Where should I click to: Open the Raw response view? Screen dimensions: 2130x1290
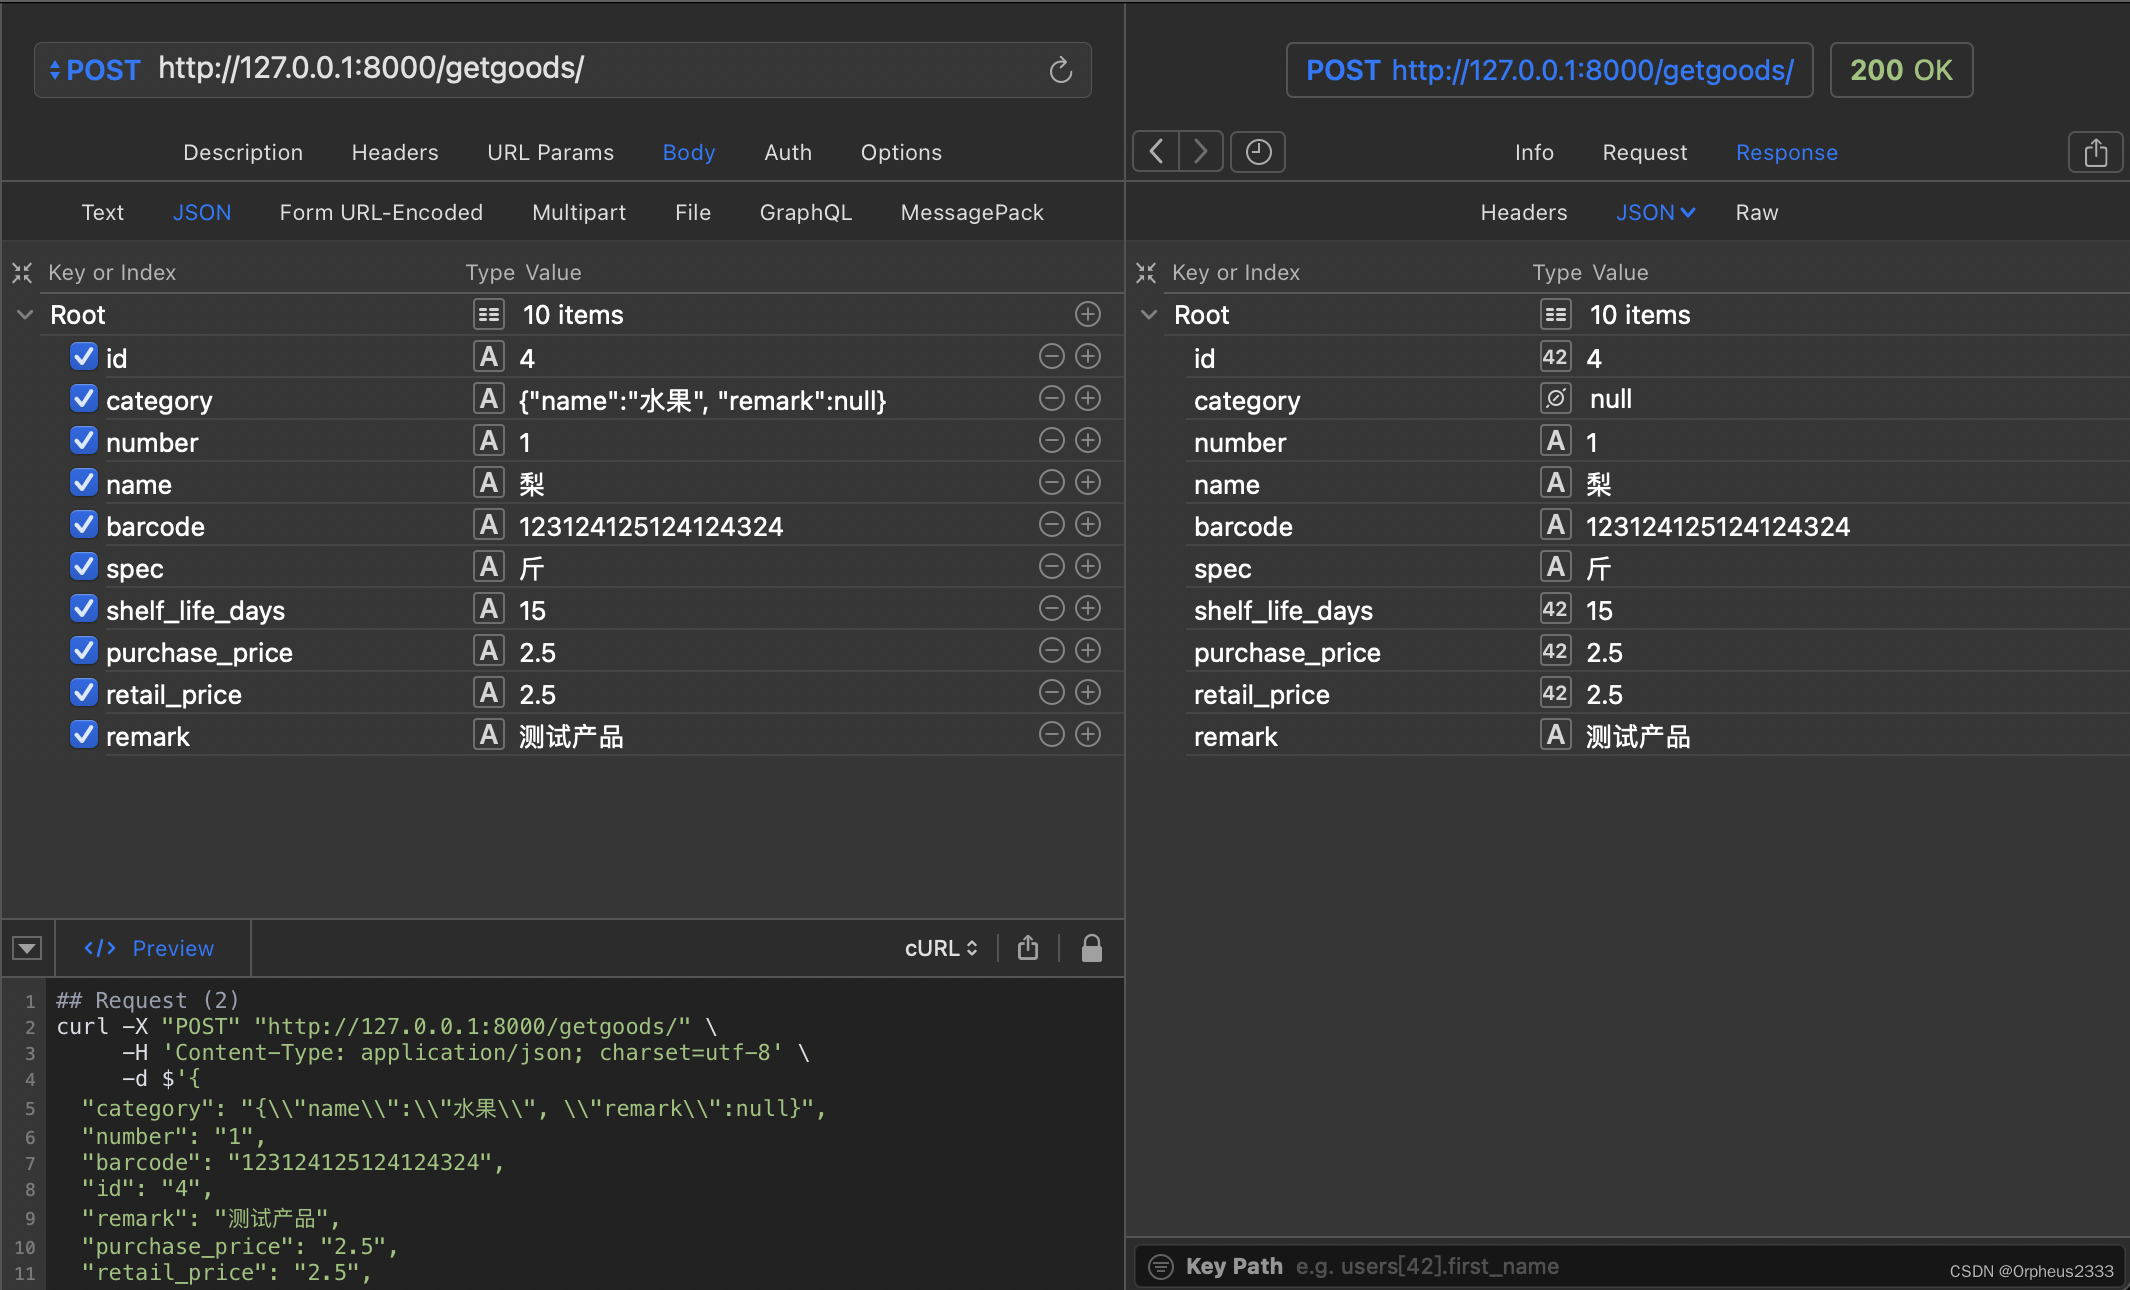(1756, 213)
